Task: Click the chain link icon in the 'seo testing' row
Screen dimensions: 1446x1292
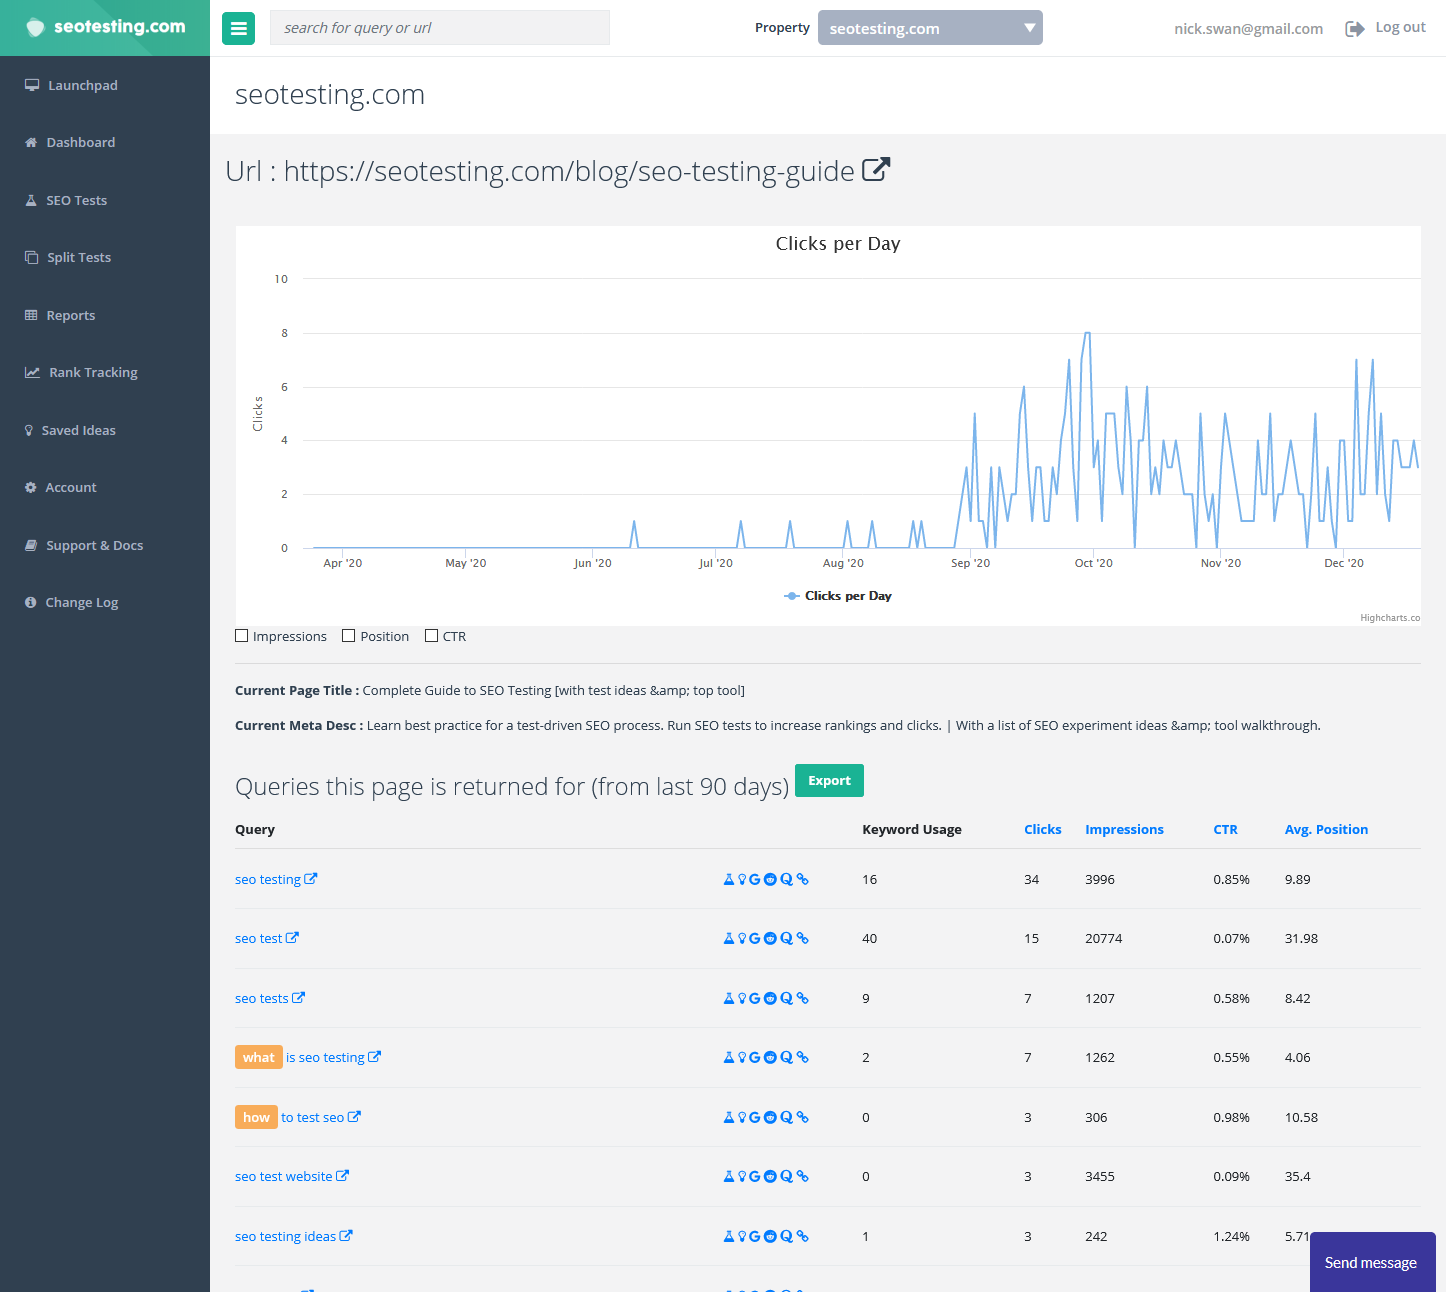Action: 802,880
